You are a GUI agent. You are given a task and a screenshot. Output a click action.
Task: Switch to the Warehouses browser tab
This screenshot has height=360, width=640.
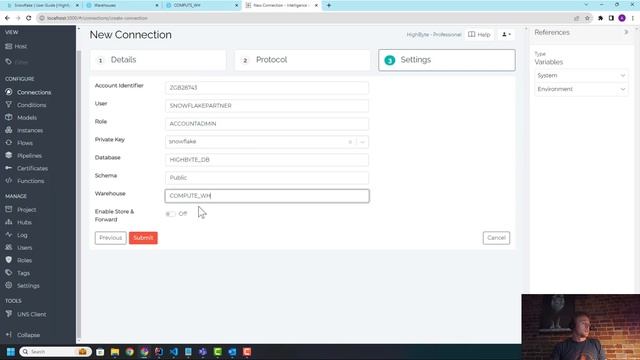coord(121,5)
